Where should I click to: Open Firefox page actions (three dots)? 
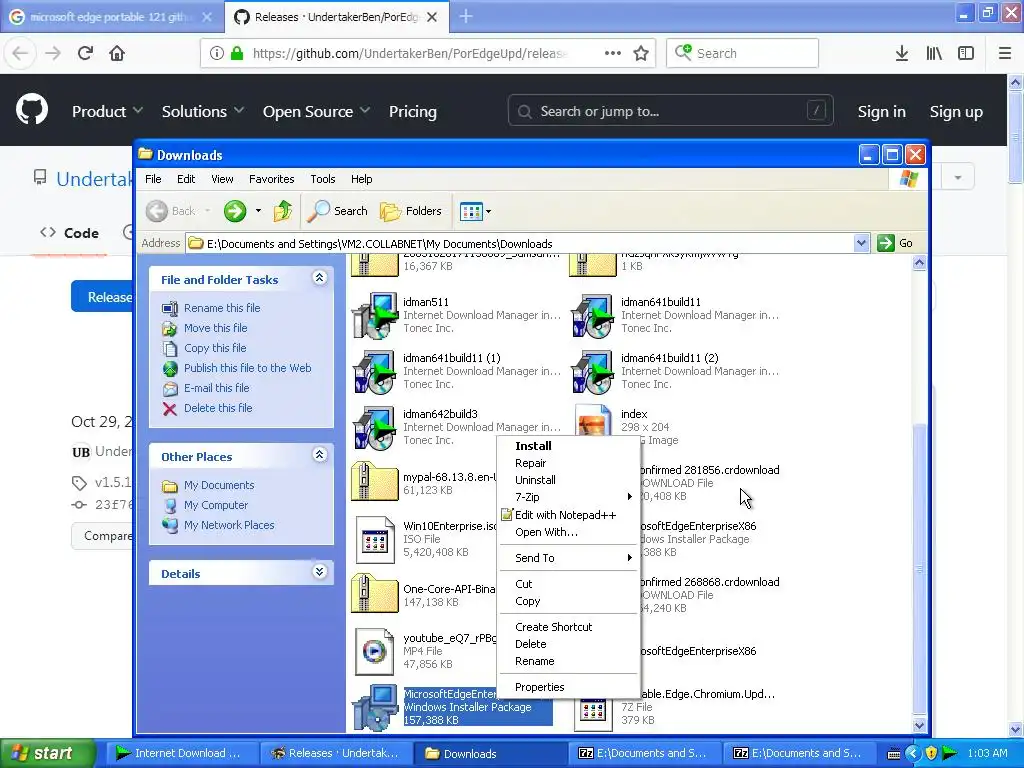[613, 53]
